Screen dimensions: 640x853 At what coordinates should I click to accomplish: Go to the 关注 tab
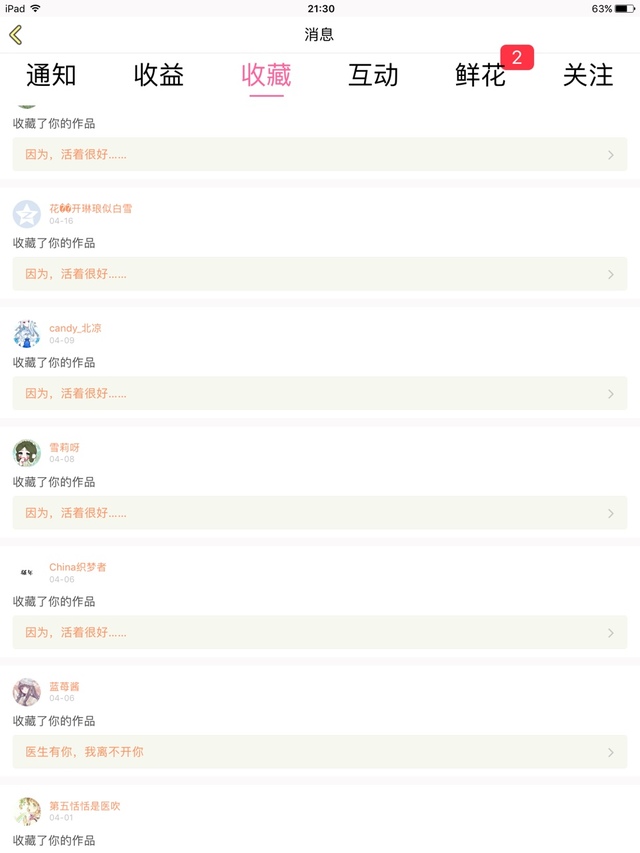point(588,75)
